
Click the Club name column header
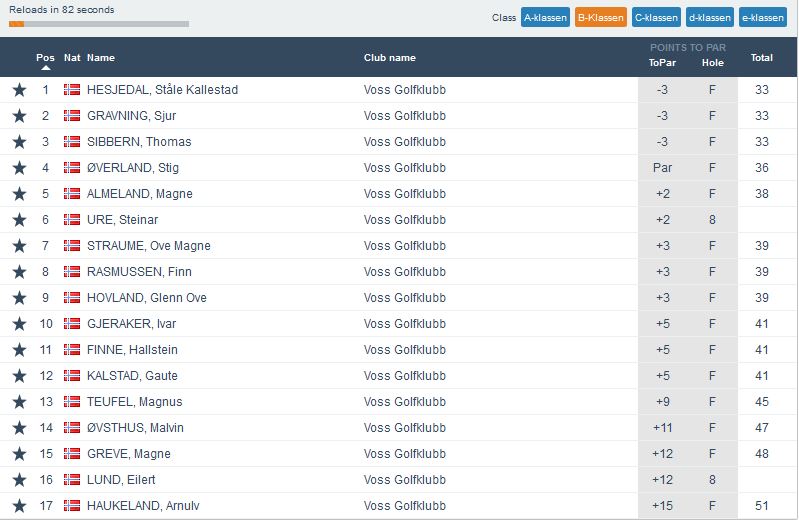click(x=389, y=58)
